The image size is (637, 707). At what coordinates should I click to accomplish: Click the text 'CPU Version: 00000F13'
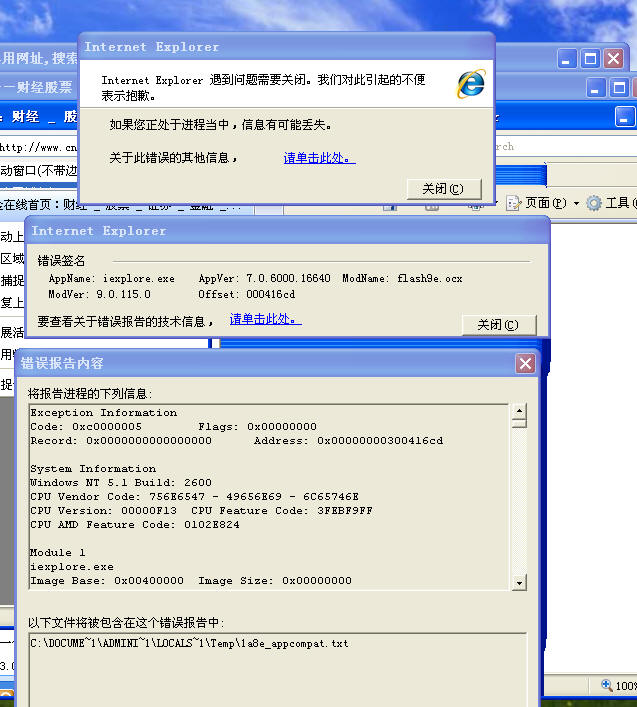[104, 510]
